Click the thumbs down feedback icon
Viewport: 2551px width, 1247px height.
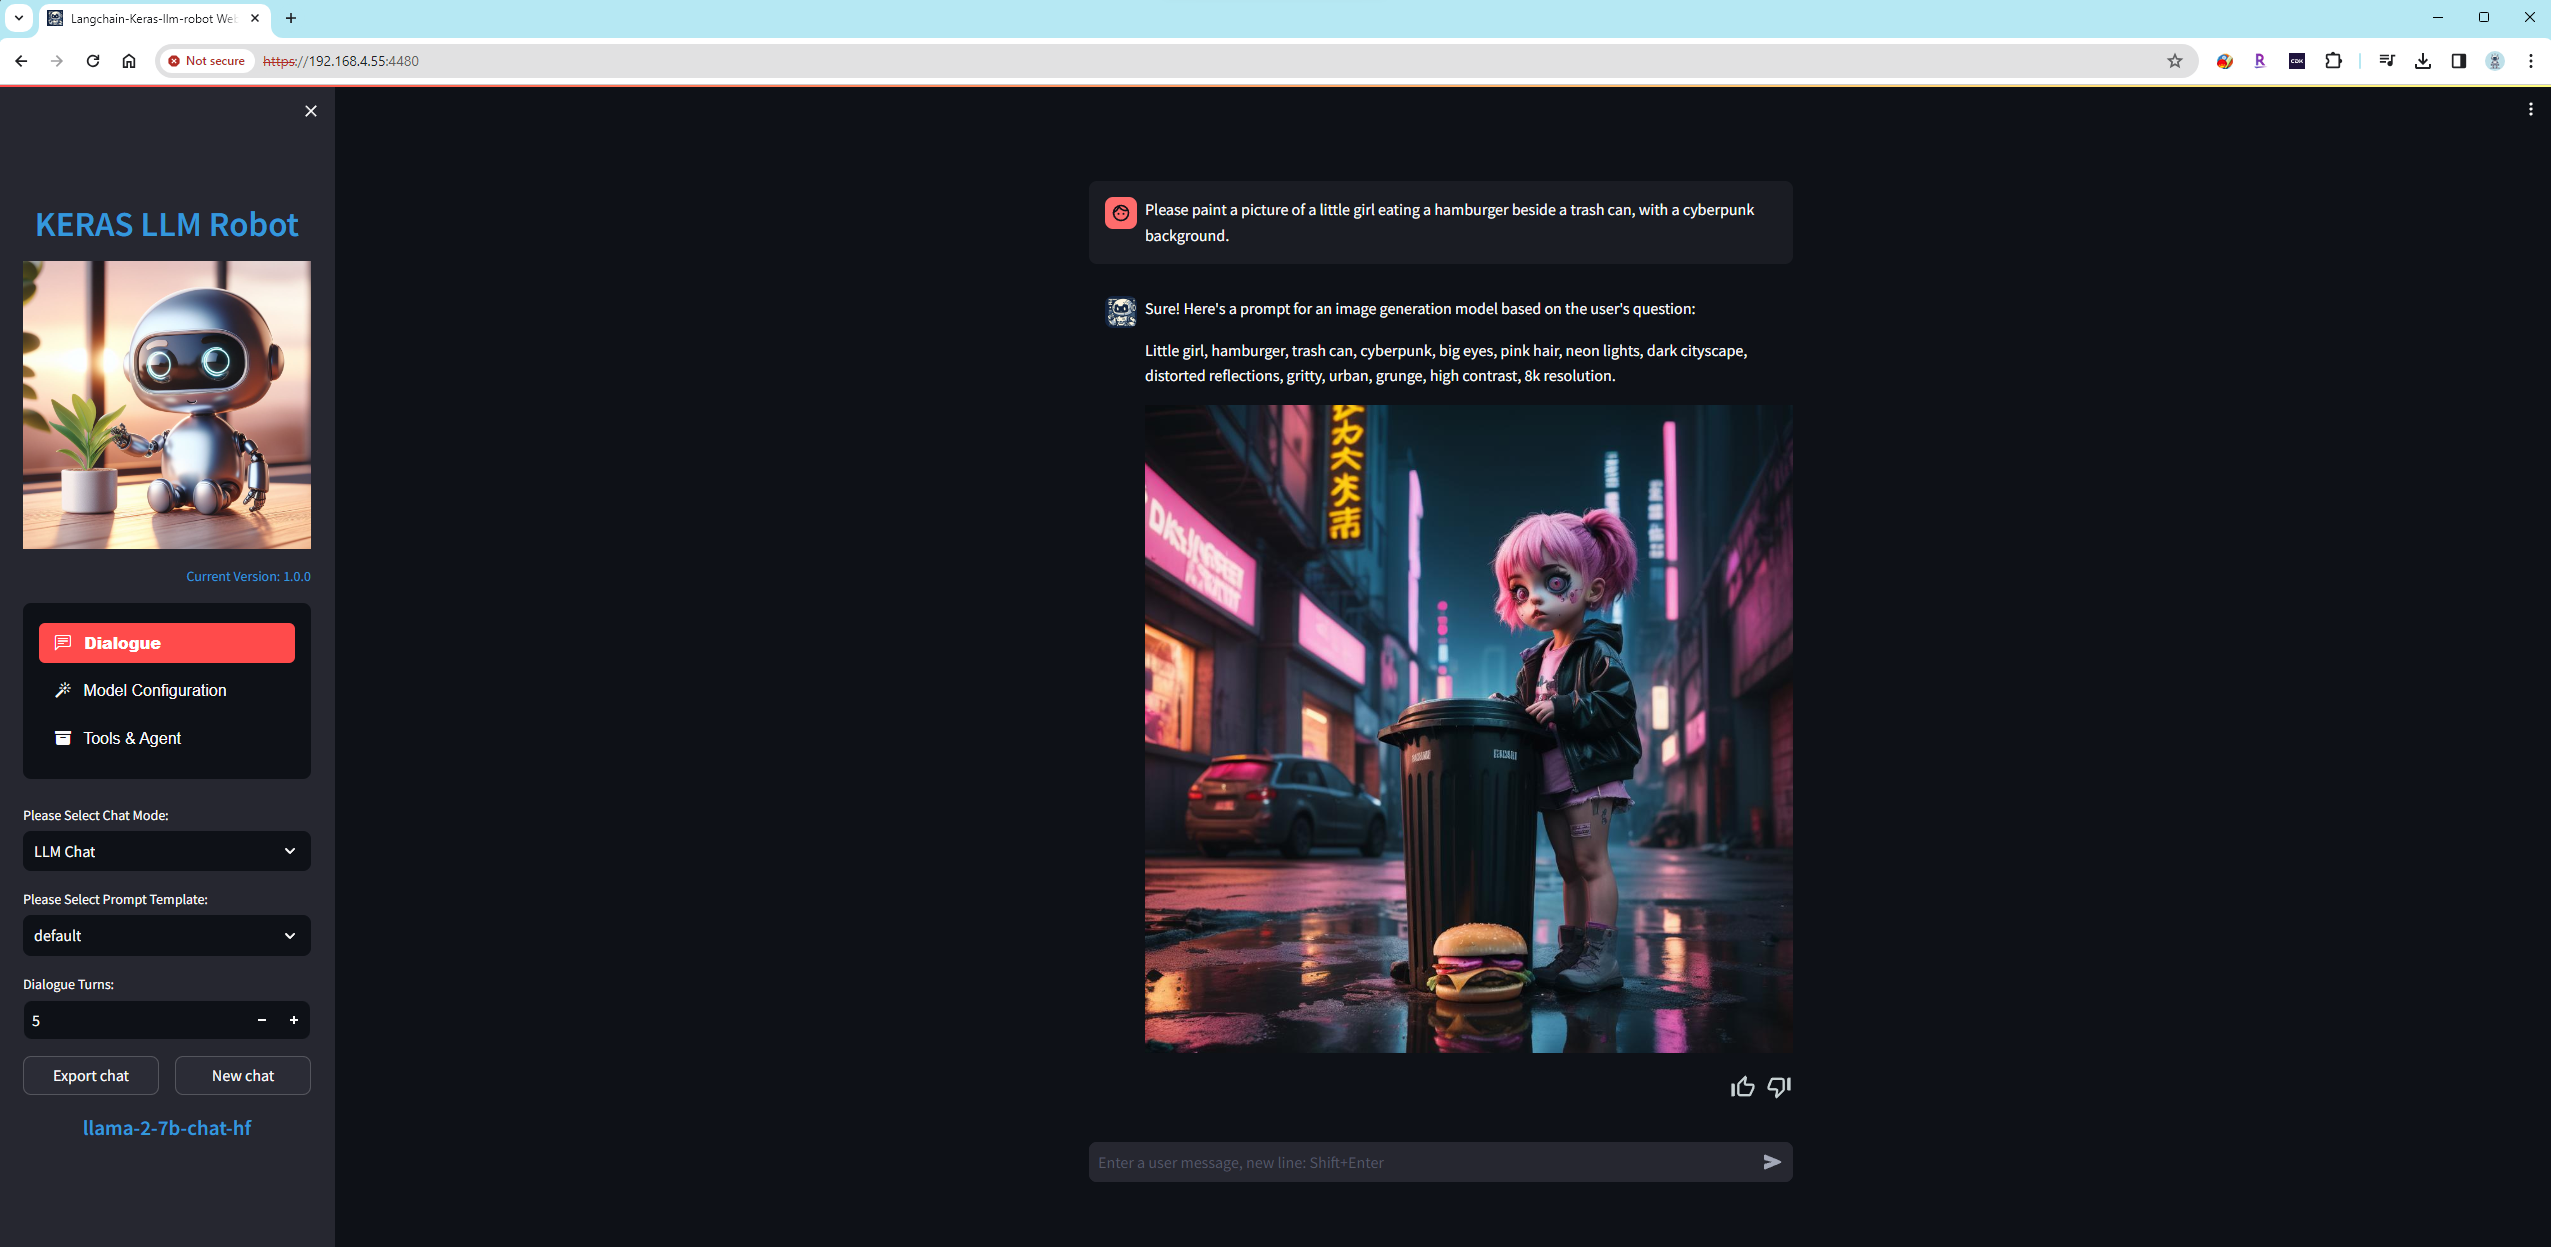tap(1778, 1087)
